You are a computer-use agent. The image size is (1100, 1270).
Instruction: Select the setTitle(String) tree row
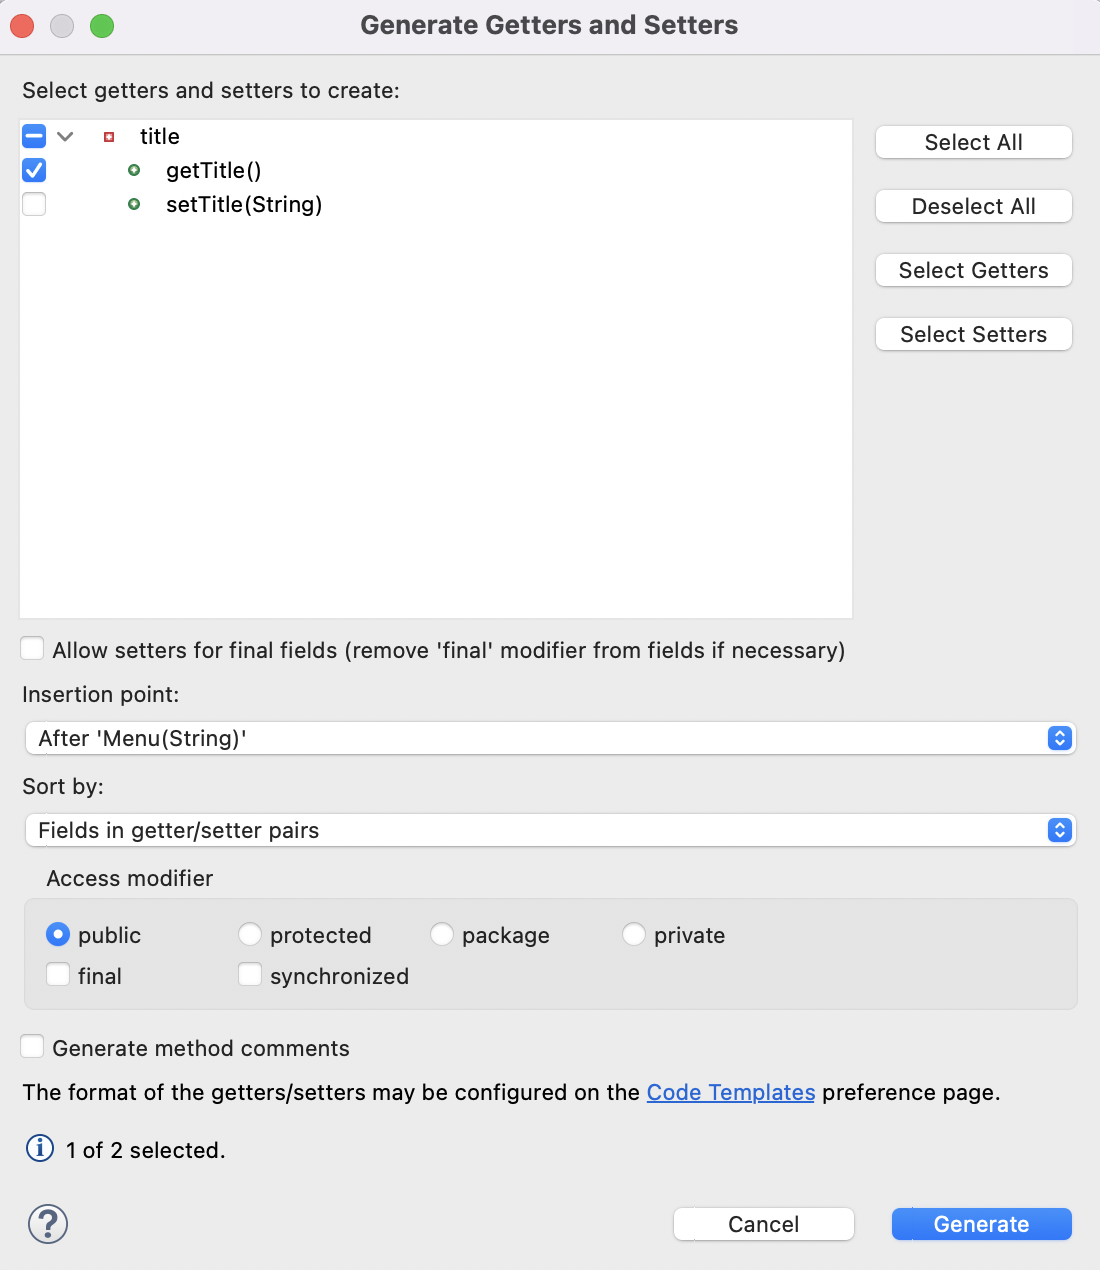pos(436,204)
